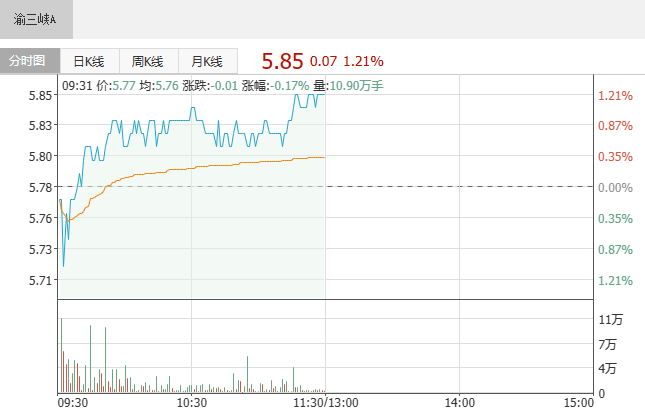Select the 渝三峡A stock title tab
The width and height of the screenshot is (645, 417).
36,19
